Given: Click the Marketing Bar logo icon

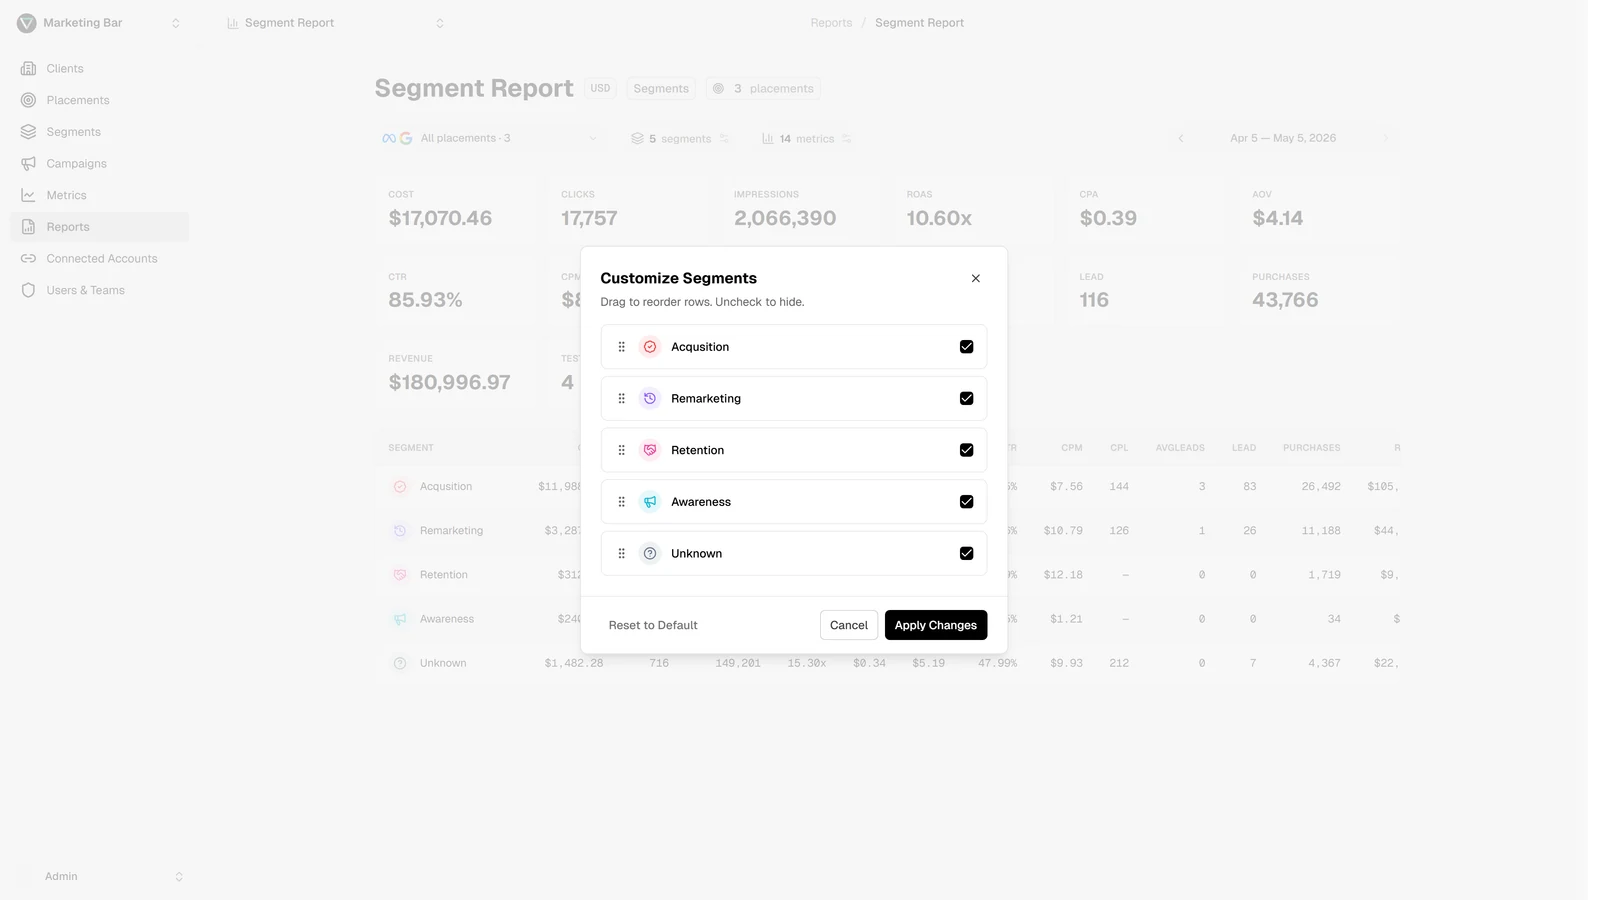Looking at the screenshot, I should (x=27, y=23).
